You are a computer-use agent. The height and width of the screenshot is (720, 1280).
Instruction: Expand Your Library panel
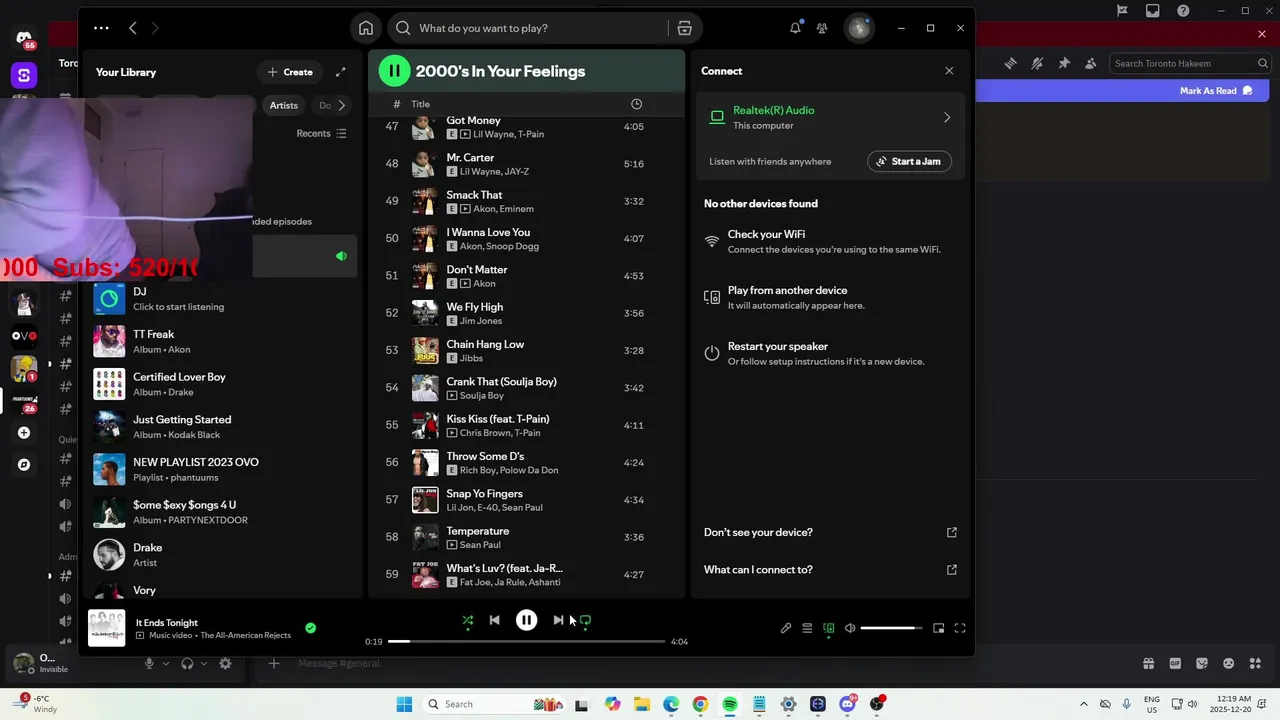coord(341,72)
